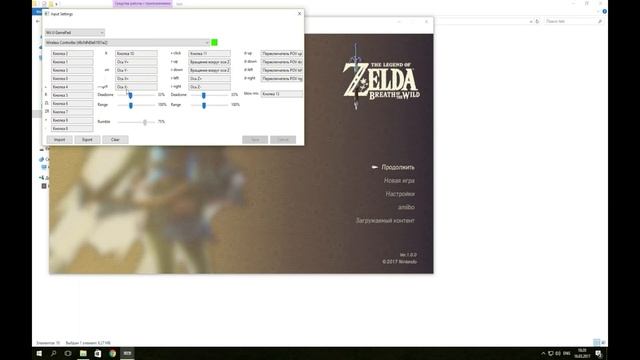The height and width of the screenshot is (360, 640).
Task: Select the r-up axis mapping field
Action: pyautogui.click(x=209, y=62)
